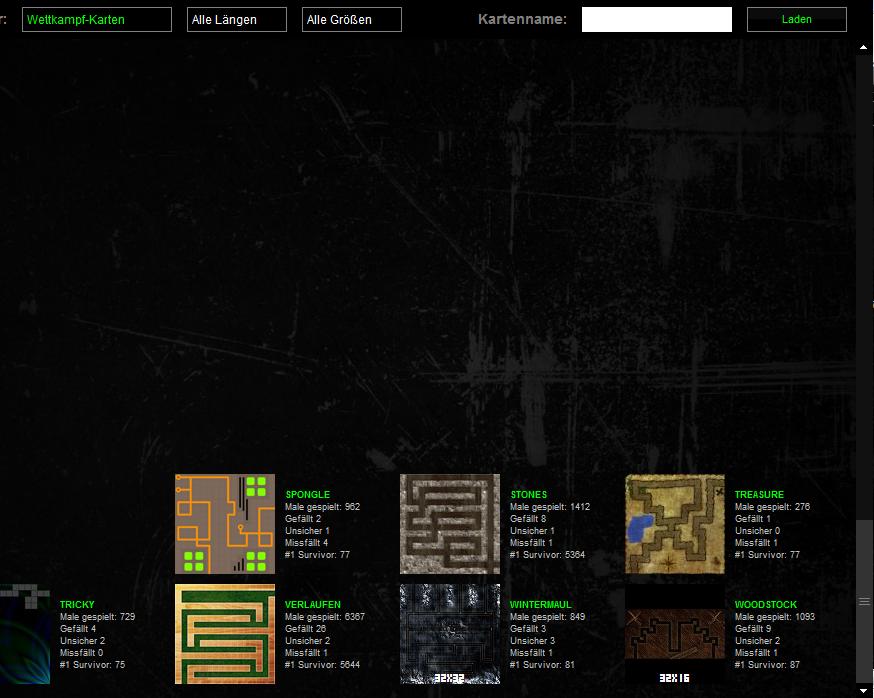Viewport: 874px width, 698px height.
Task: Open the SPONGLE map title link
Action: point(308,495)
